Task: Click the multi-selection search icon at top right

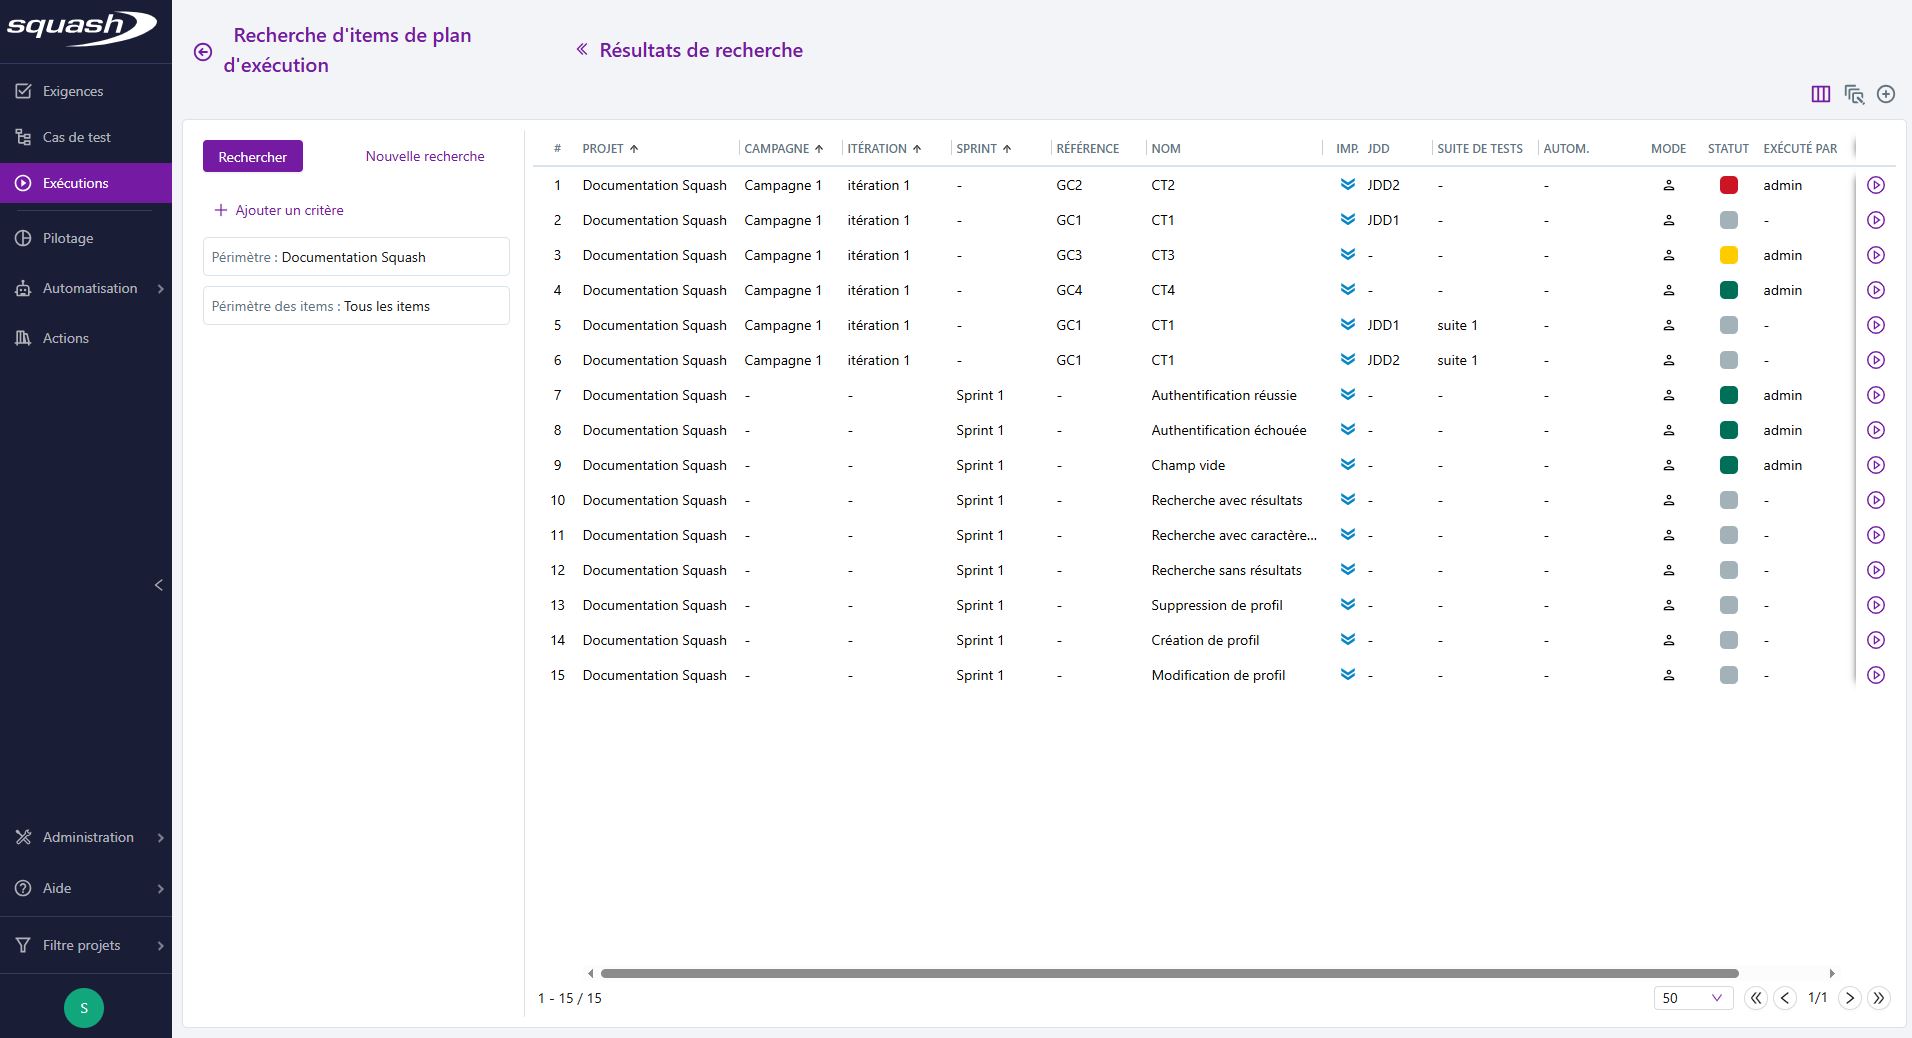Action: pyautogui.click(x=1854, y=94)
